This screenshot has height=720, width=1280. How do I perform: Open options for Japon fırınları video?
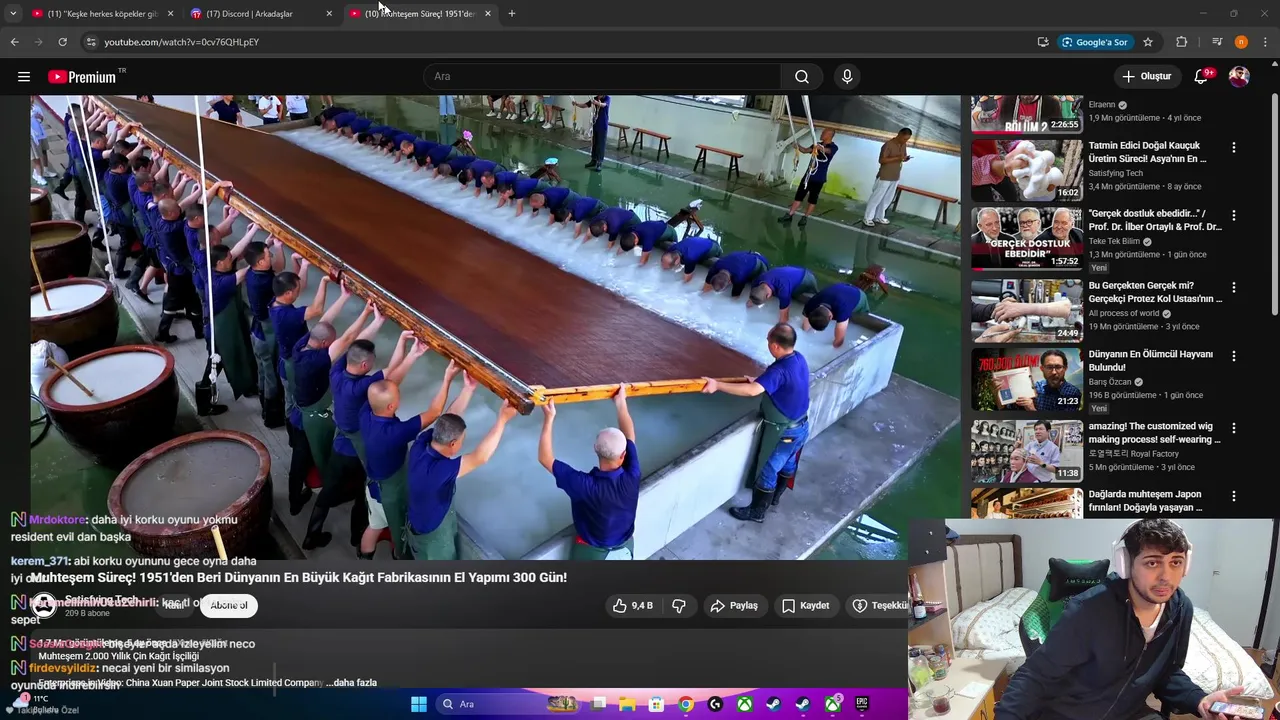point(1233,496)
